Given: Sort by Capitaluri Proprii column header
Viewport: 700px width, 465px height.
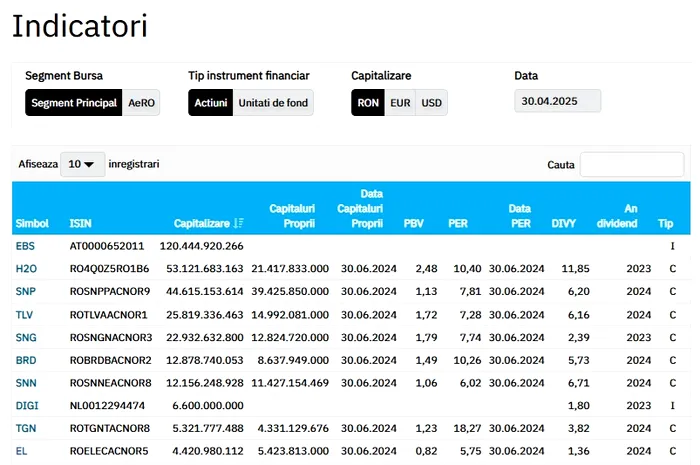Looking at the screenshot, I should [292, 216].
